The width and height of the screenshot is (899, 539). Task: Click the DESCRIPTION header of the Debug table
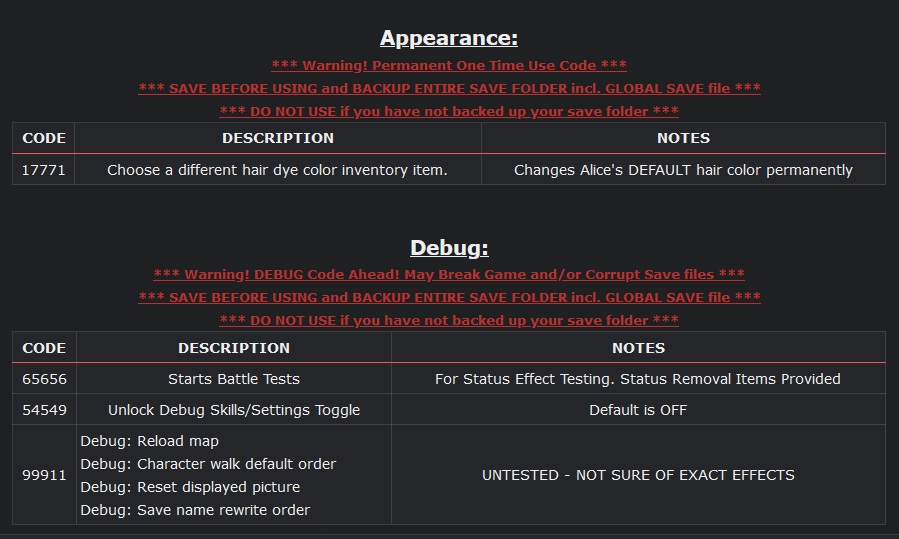(x=234, y=348)
